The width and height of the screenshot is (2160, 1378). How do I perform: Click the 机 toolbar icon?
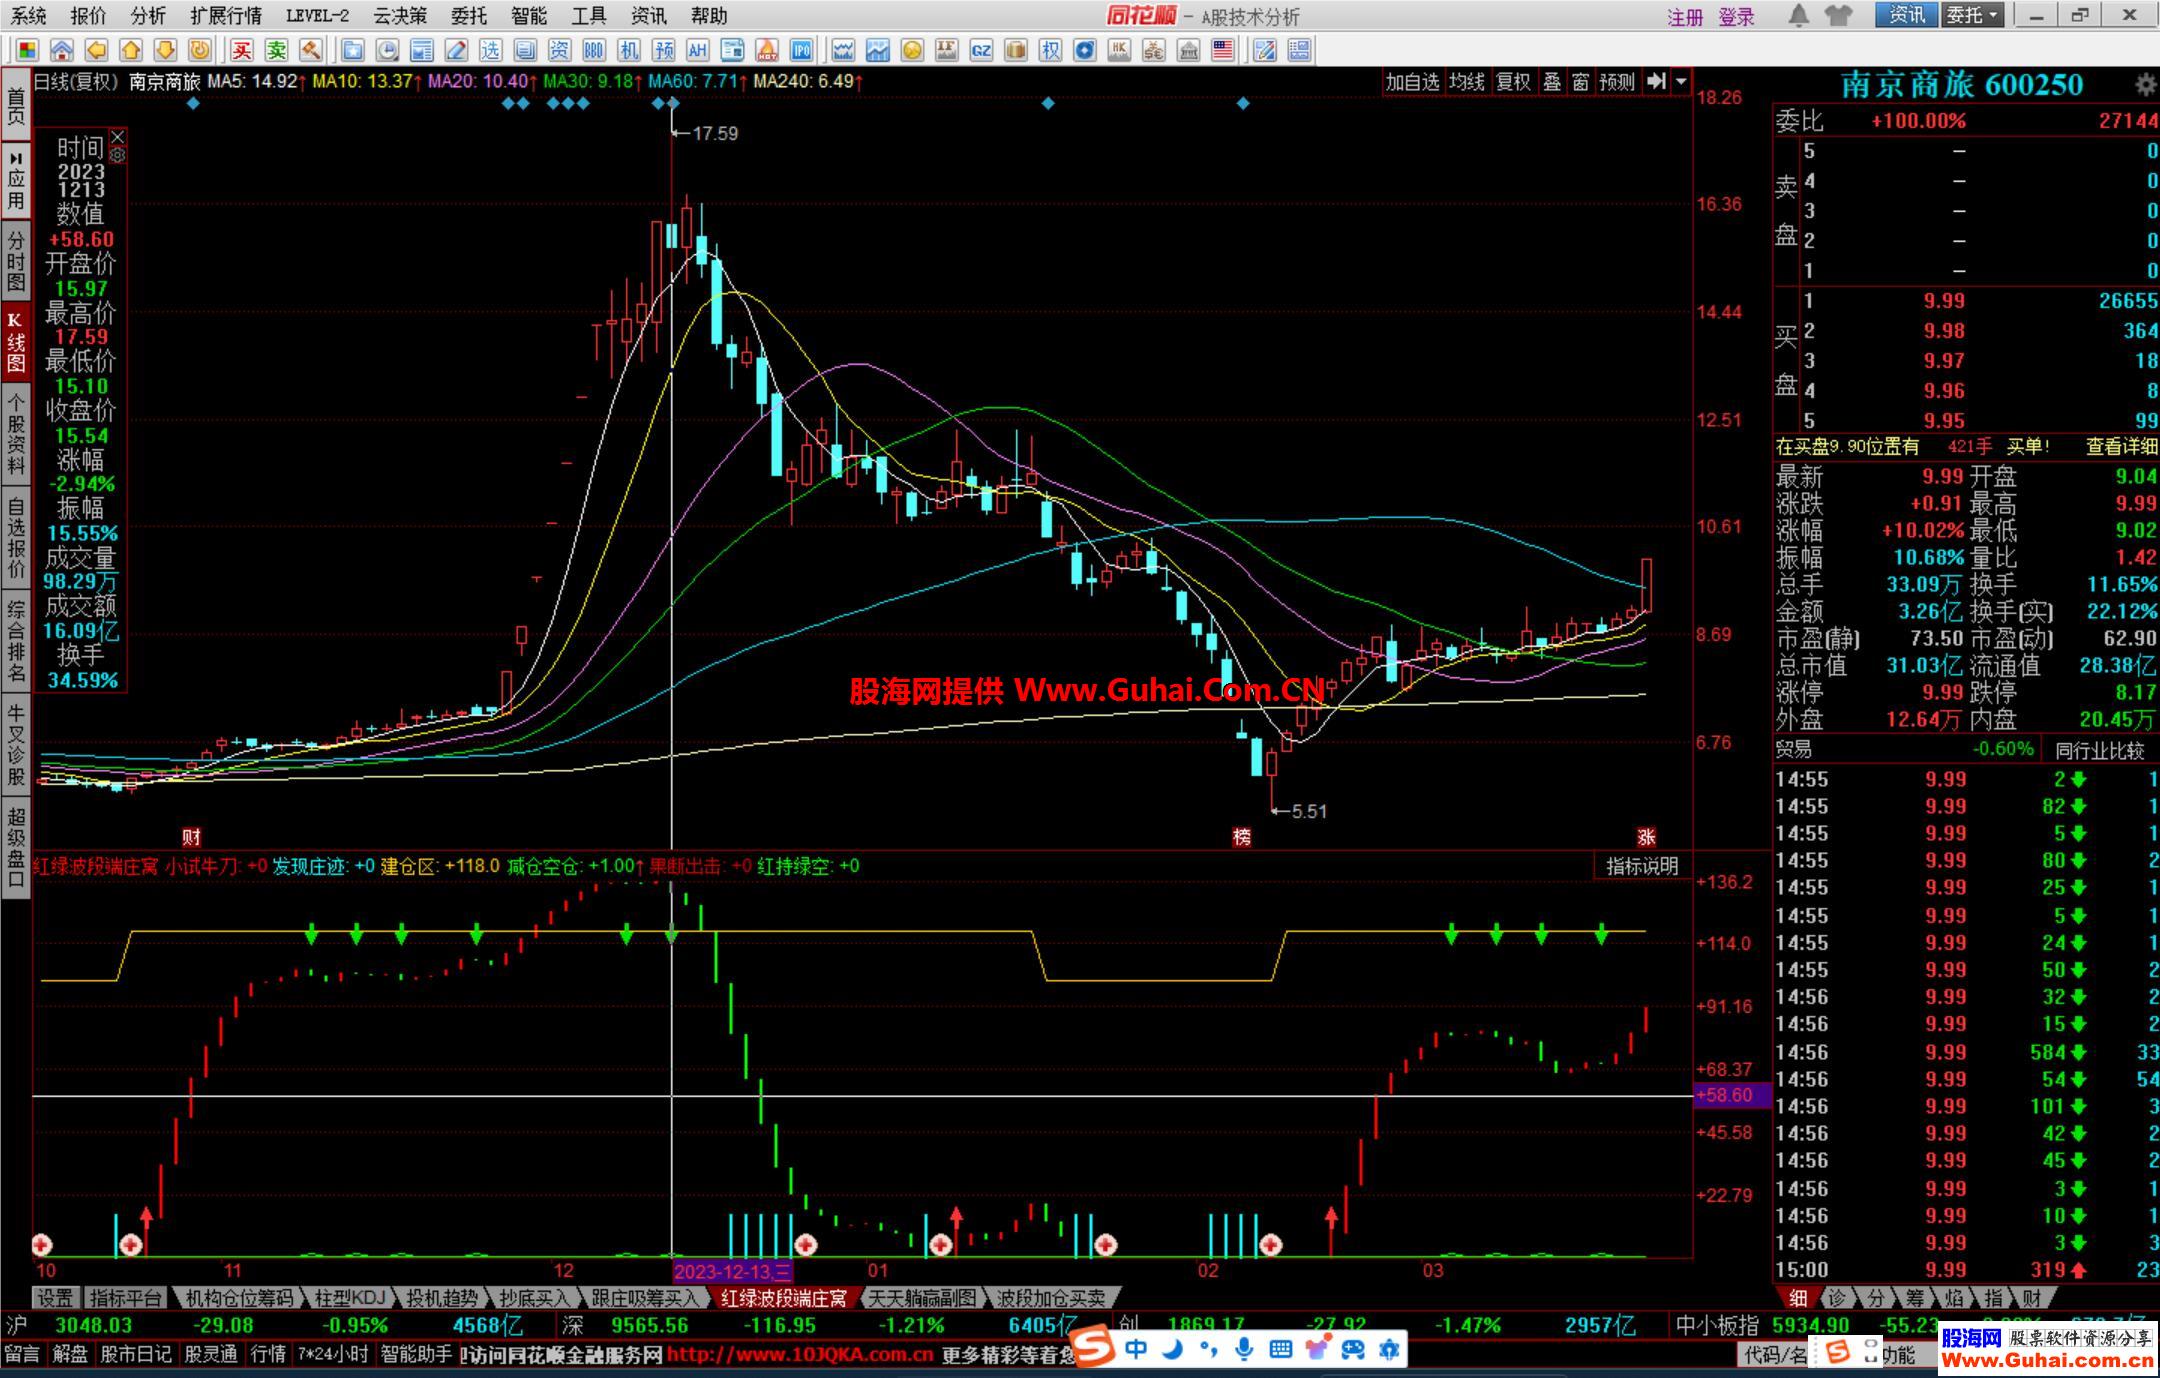[x=629, y=50]
